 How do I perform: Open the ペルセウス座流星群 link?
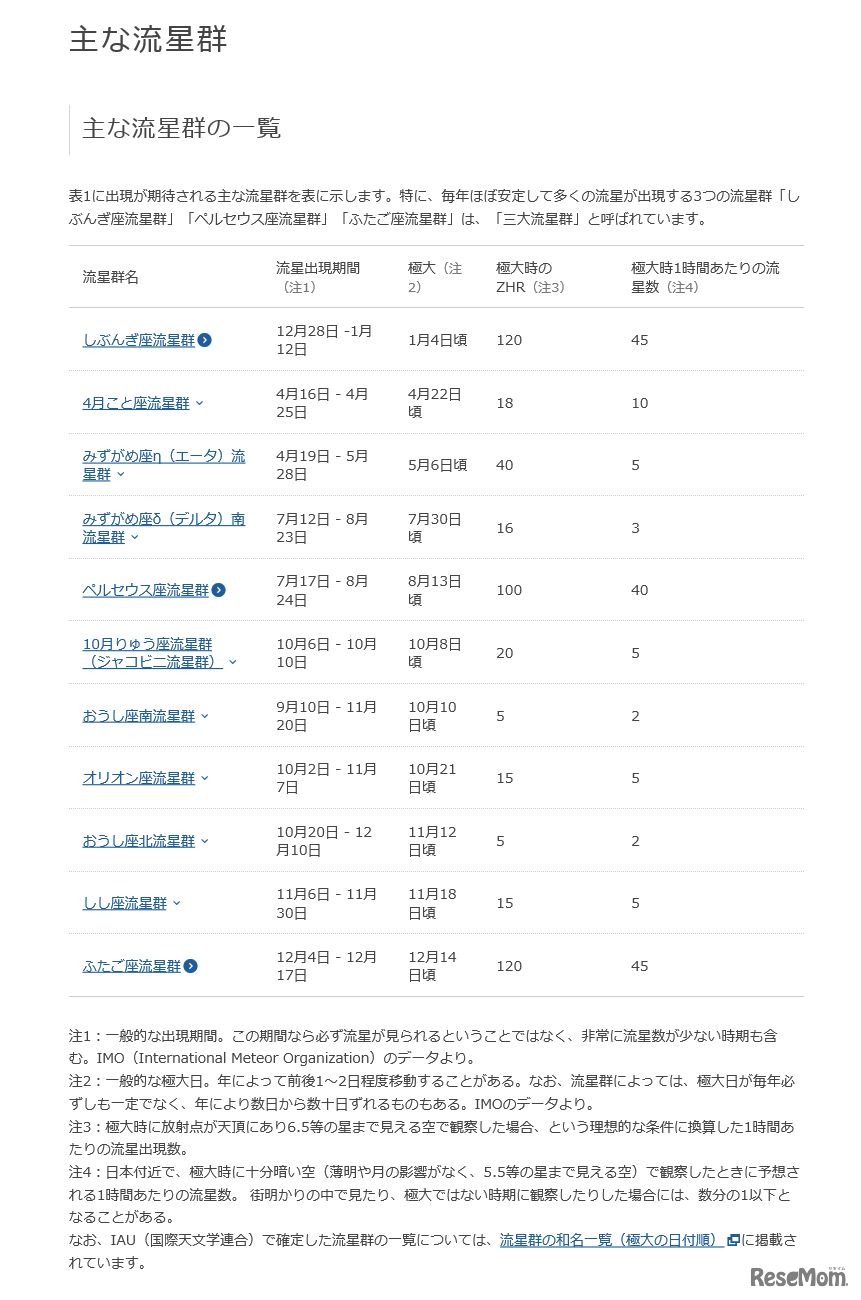148,590
